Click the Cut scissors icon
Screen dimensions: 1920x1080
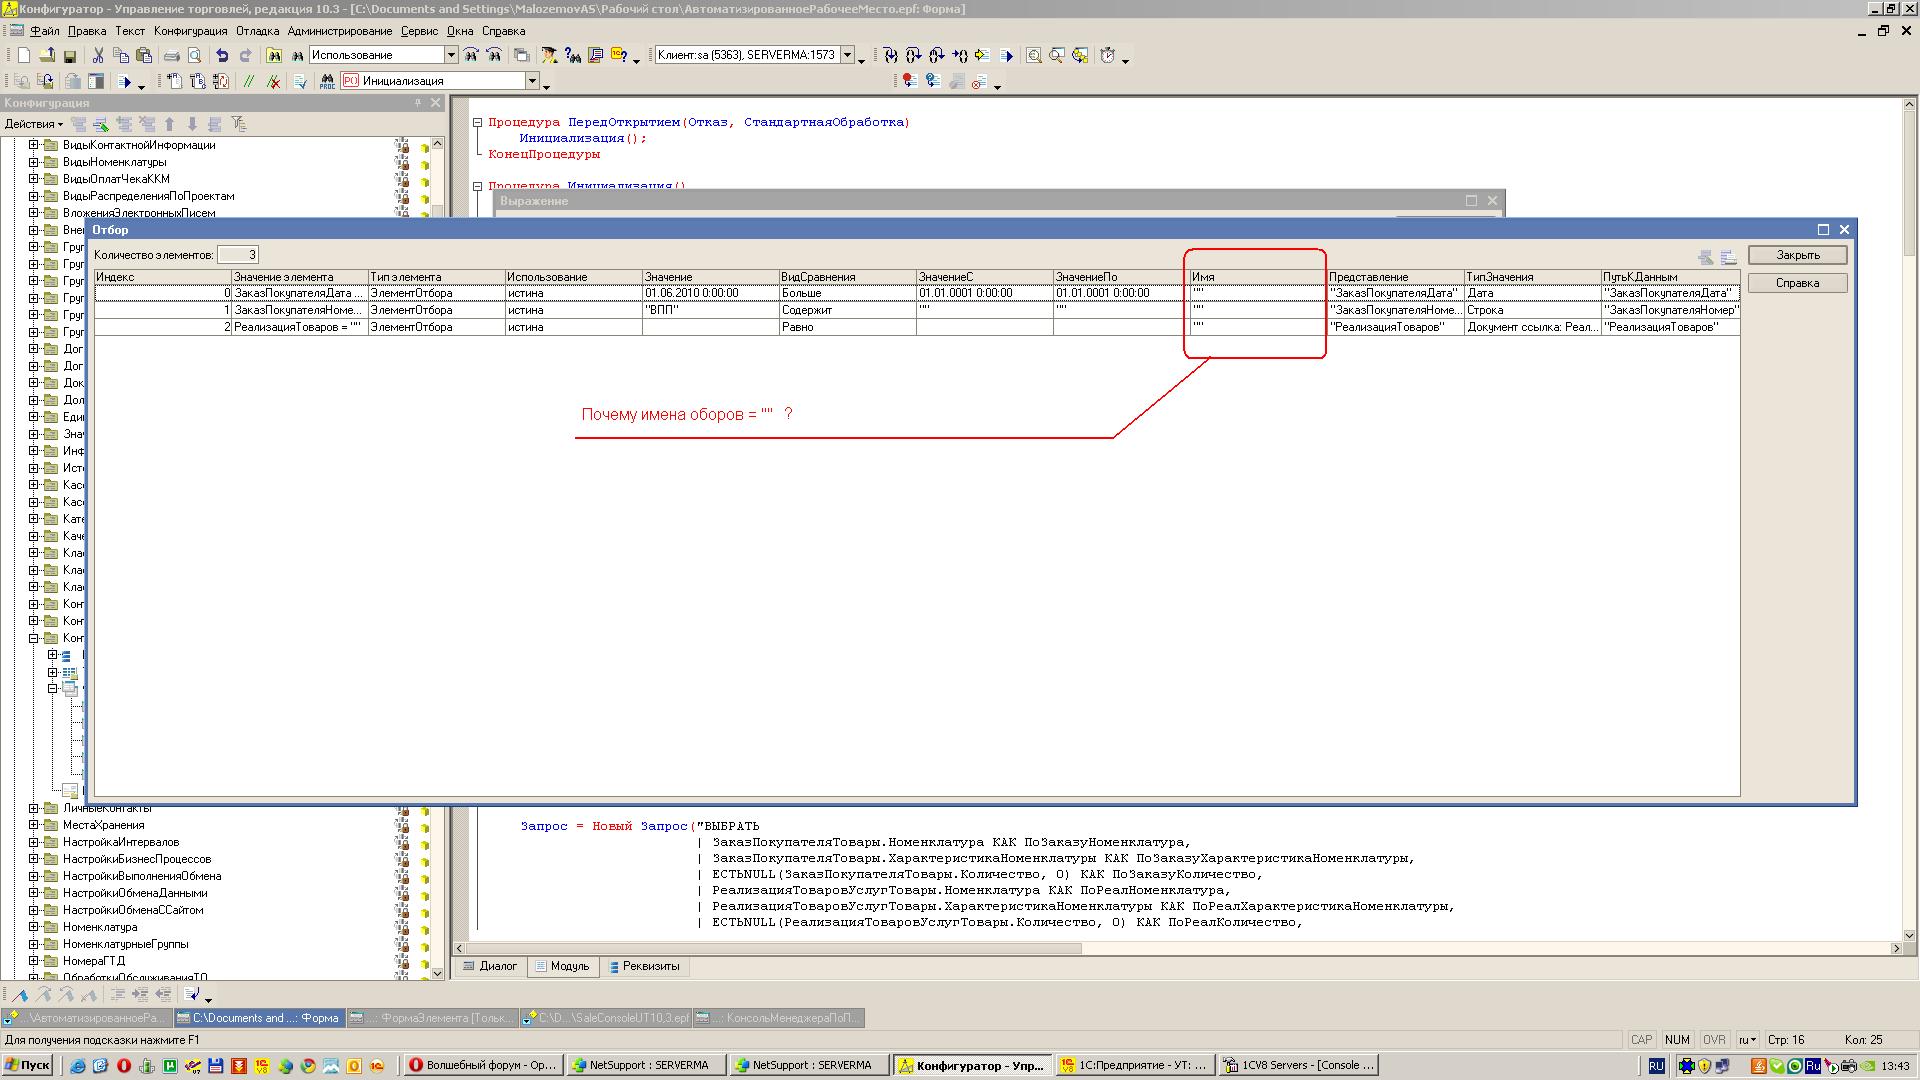tap(98, 56)
